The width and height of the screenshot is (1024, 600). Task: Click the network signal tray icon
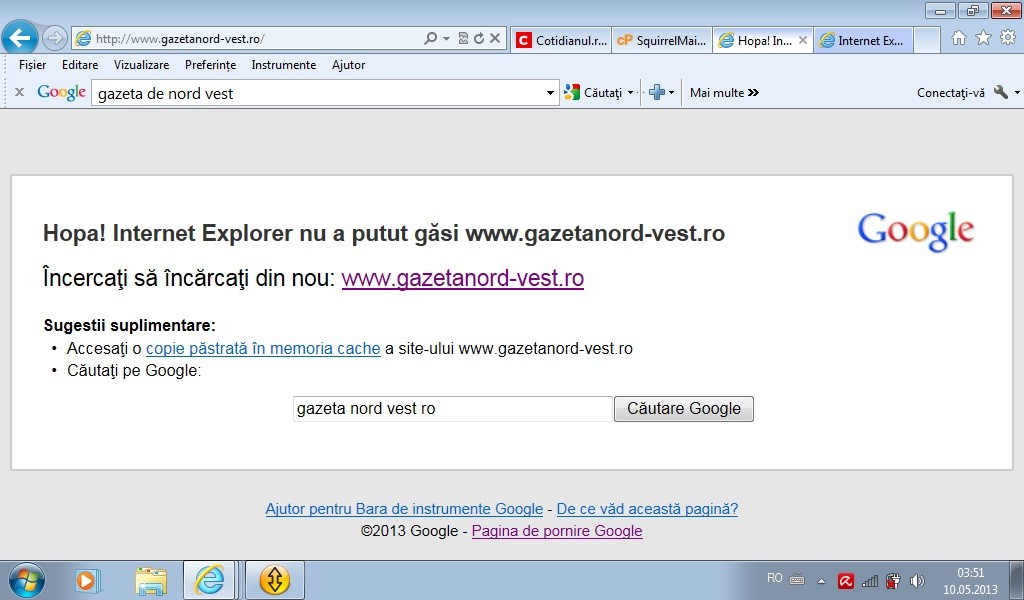click(870, 580)
